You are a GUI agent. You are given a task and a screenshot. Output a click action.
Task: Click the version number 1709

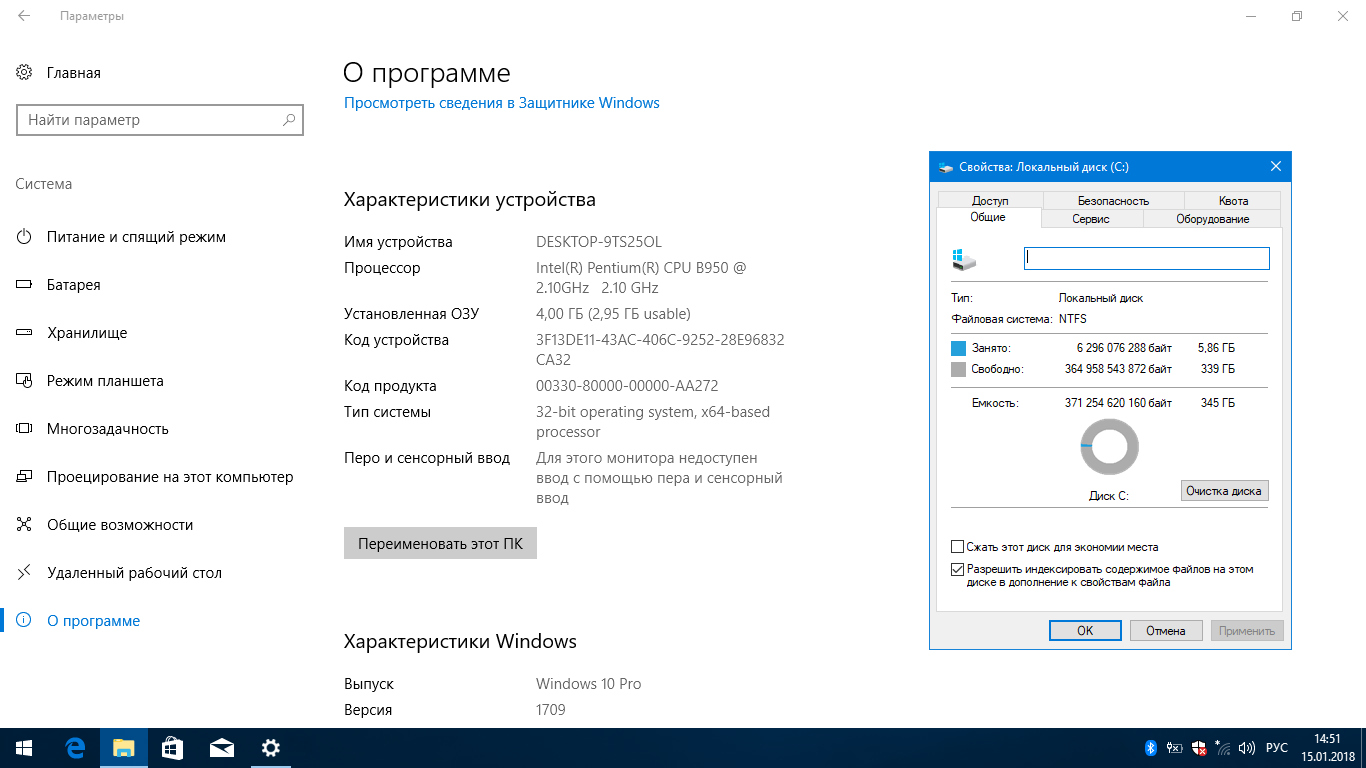pyautogui.click(x=551, y=710)
